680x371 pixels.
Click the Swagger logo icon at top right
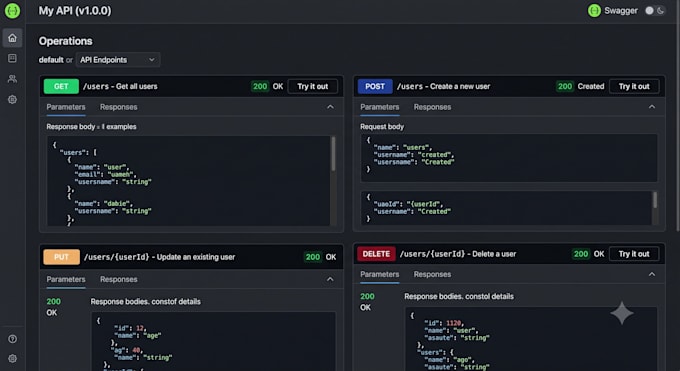[594, 10]
